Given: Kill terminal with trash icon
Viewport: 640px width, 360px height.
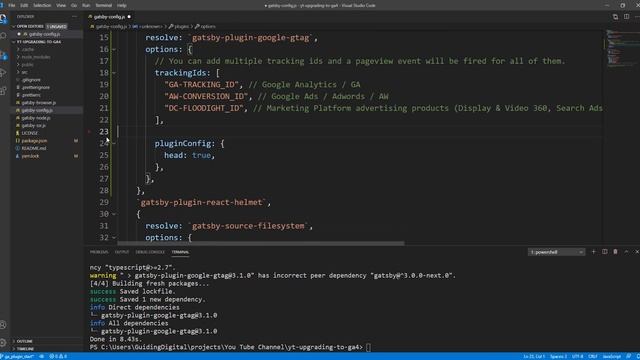Looking at the screenshot, I should (616, 252).
